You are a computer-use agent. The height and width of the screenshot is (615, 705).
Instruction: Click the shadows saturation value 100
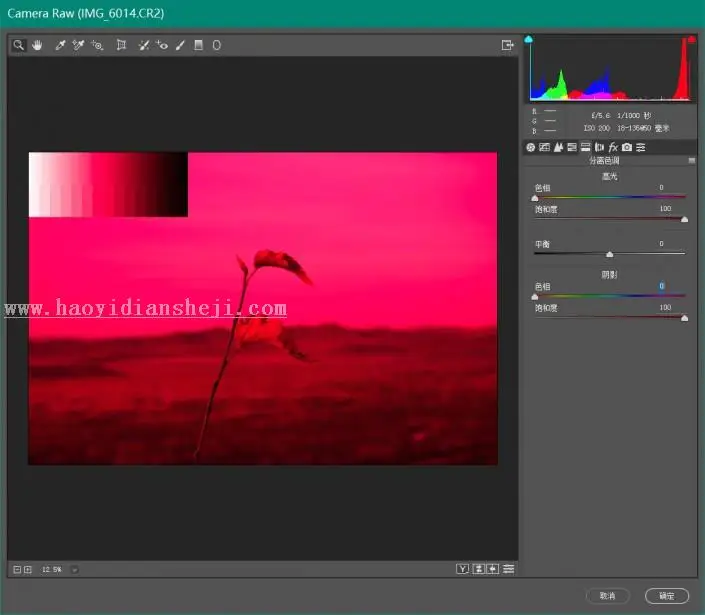pyautogui.click(x=665, y=308)
